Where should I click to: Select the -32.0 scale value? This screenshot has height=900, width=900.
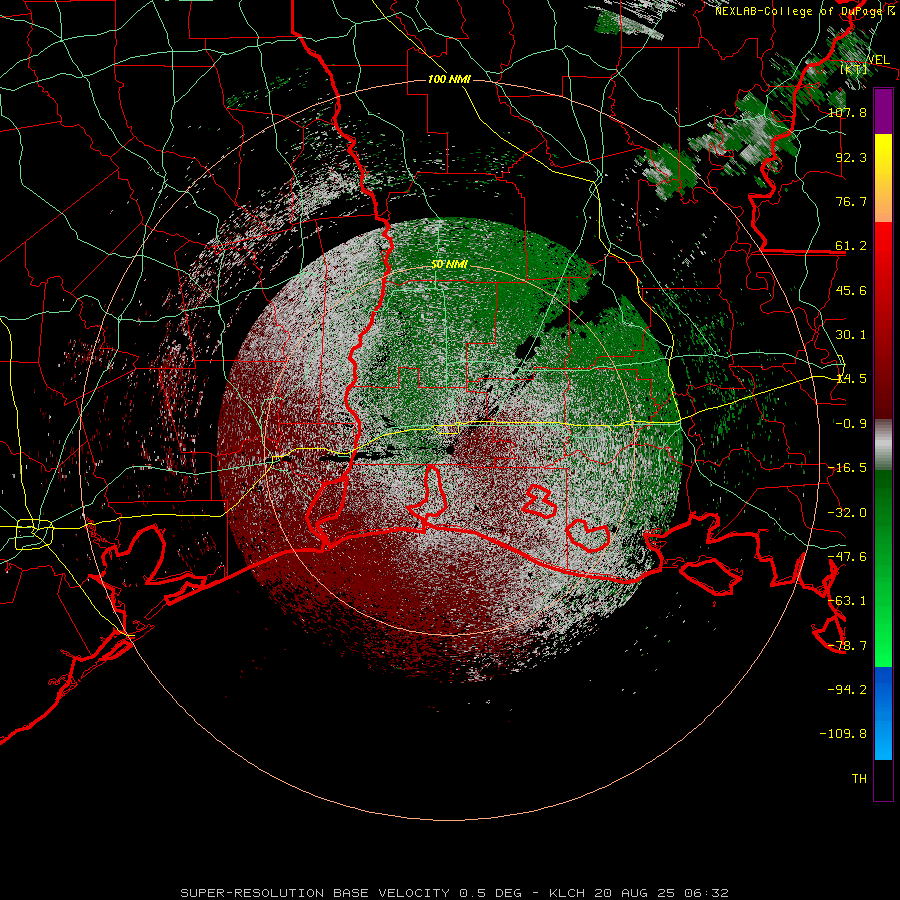847,513
